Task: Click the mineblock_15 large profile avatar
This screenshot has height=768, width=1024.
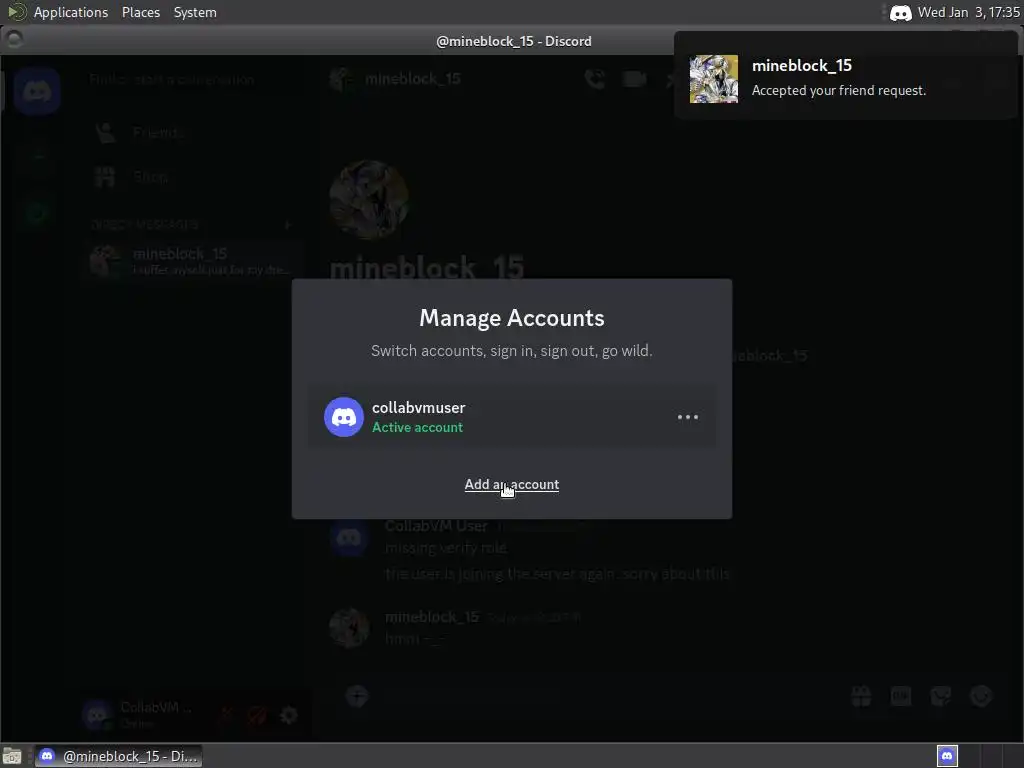Action: [x=369, y=200]
